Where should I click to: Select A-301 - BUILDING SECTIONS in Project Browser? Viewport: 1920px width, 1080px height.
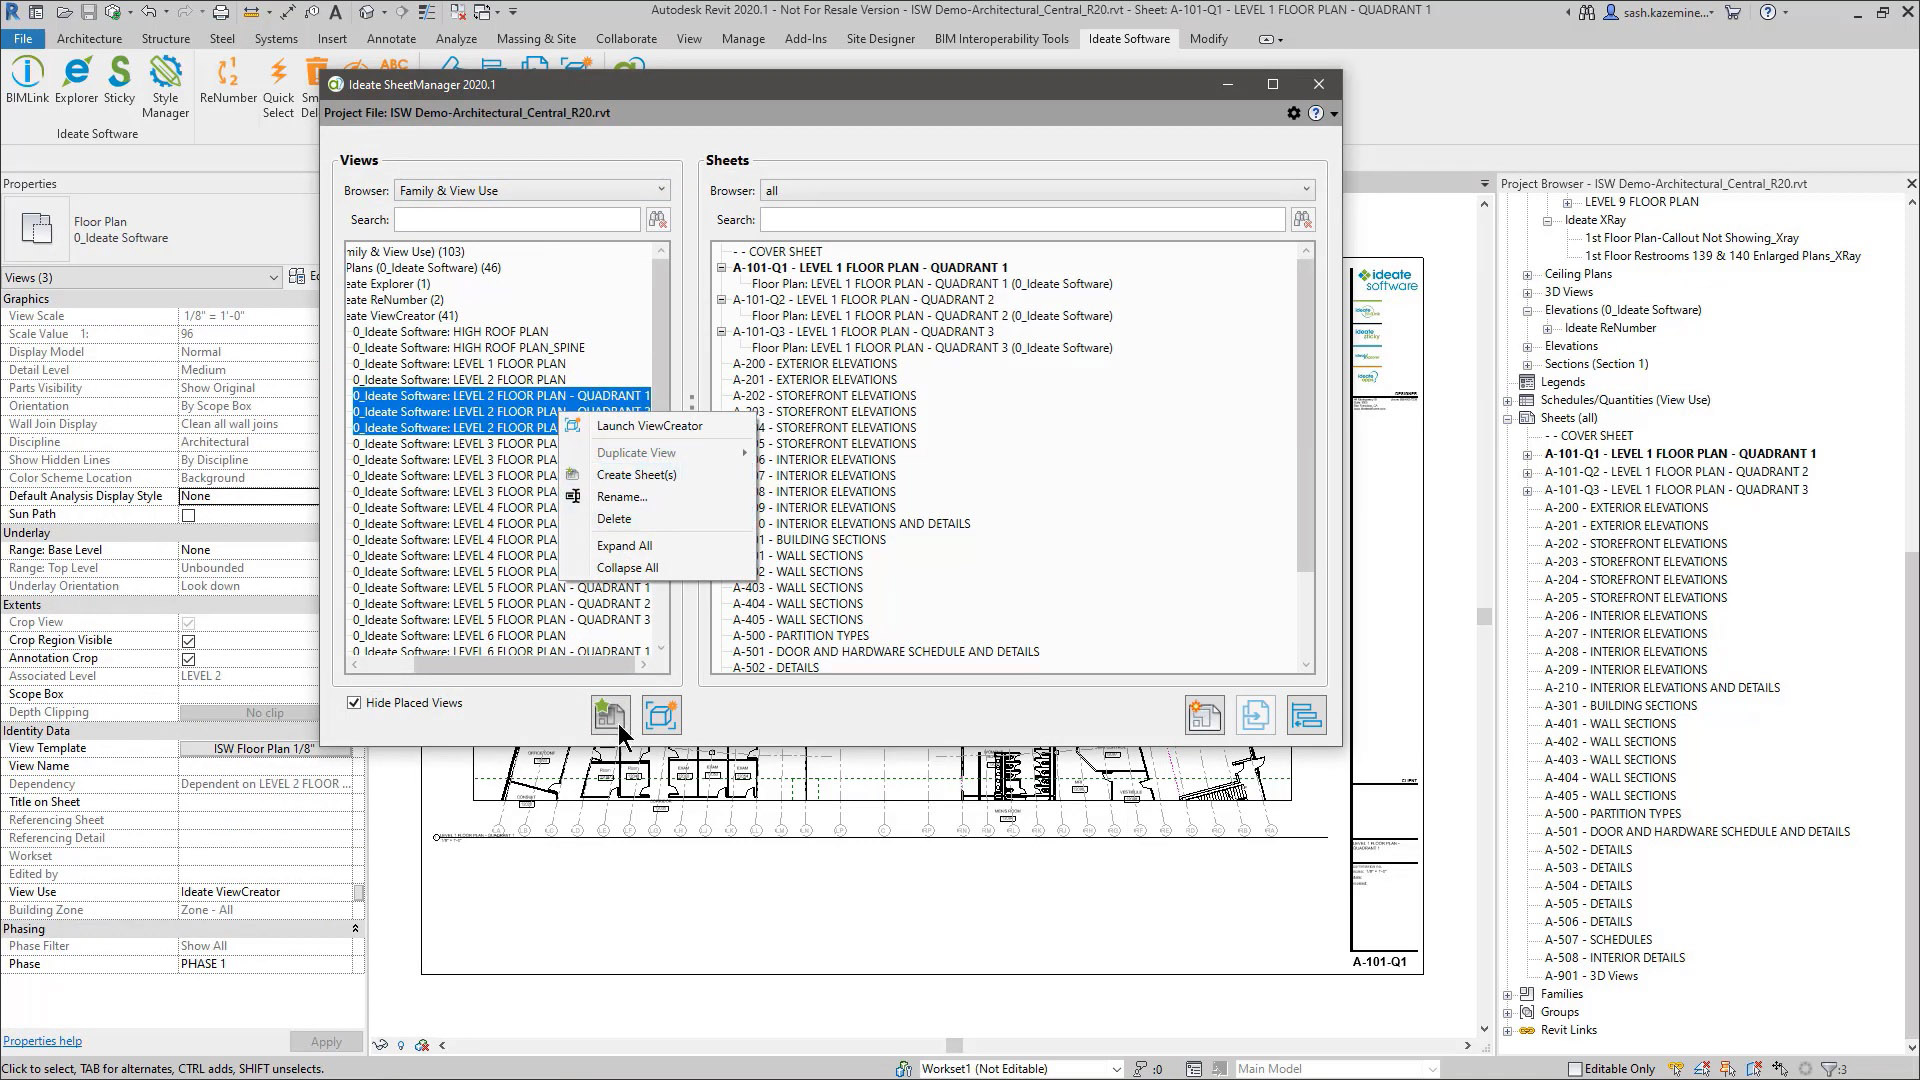[x=1620, y=706]
